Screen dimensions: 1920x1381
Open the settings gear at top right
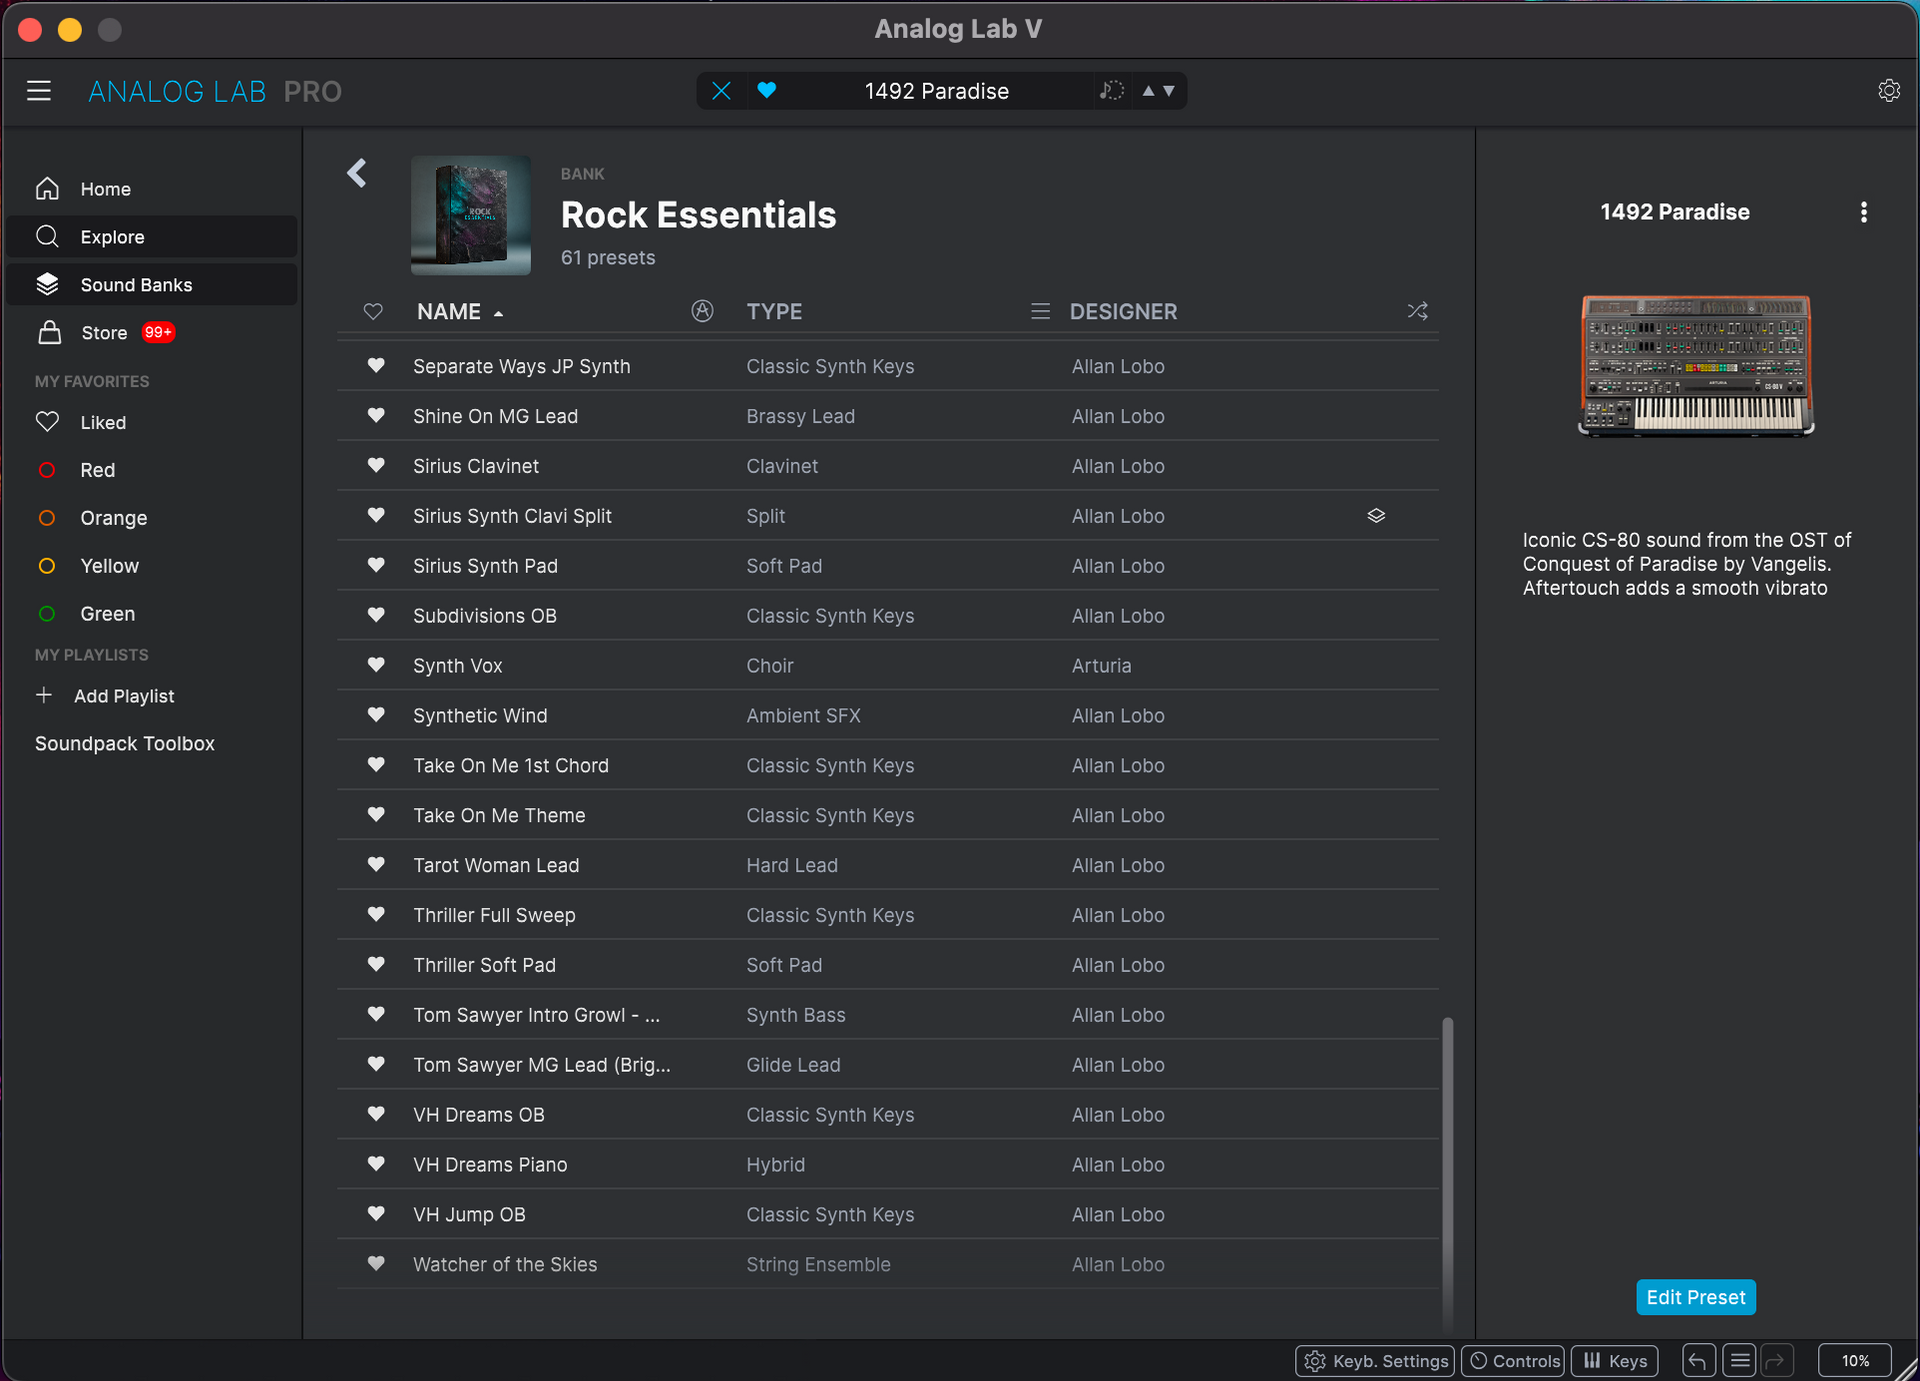(1889, 91)
